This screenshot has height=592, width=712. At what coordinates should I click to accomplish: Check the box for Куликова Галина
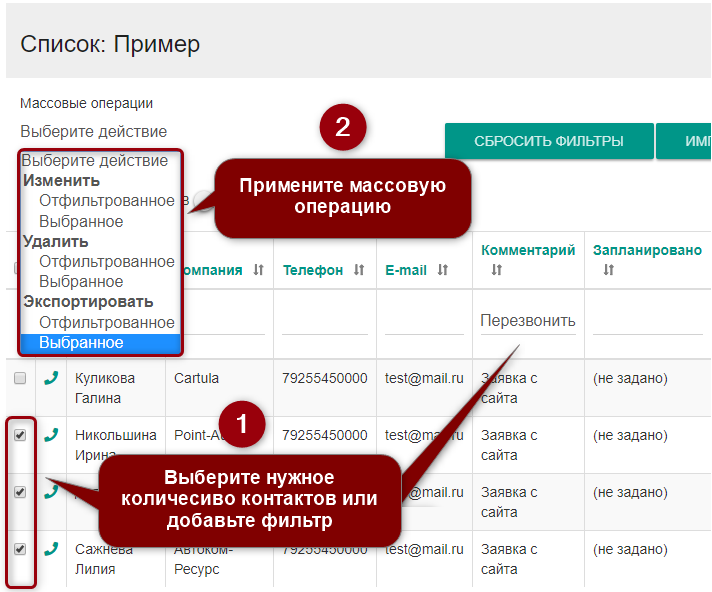[20, 378]
